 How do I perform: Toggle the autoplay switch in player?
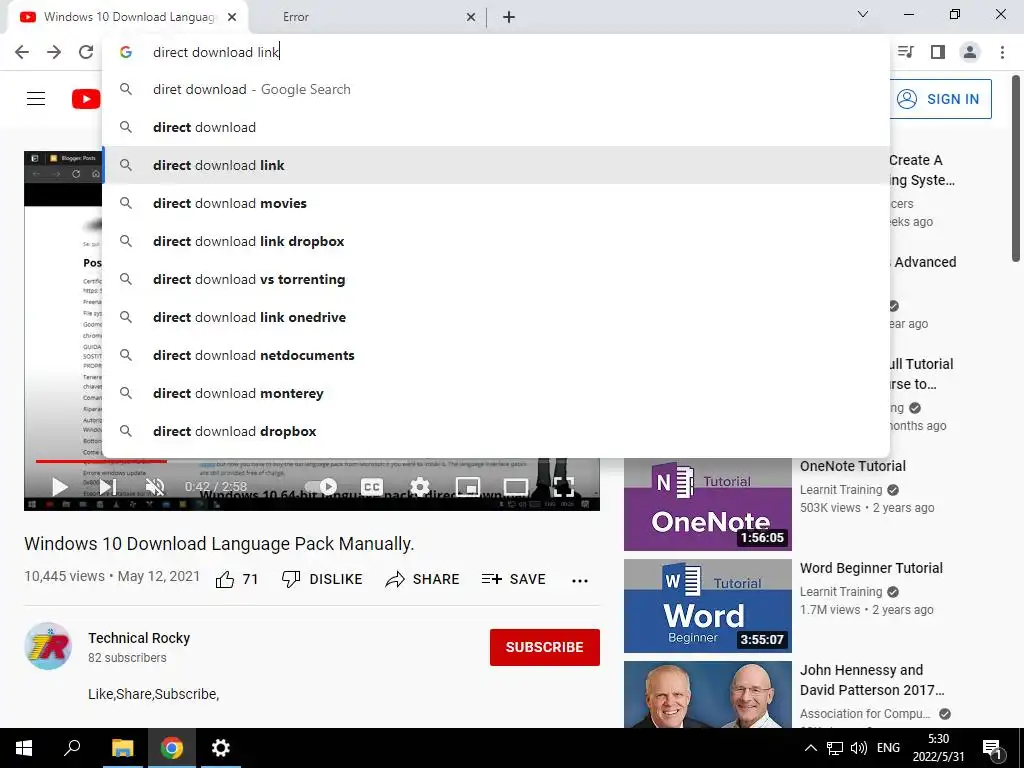321,487
